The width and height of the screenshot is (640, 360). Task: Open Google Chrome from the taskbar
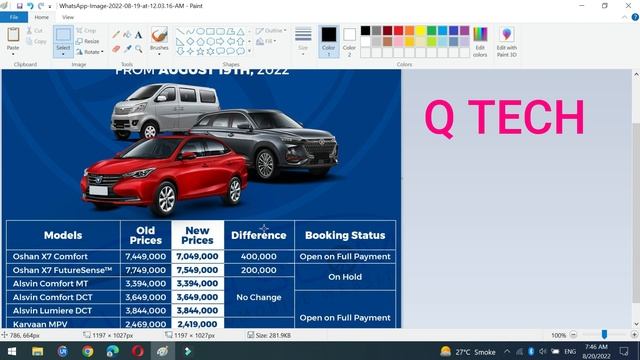[87, 351]
